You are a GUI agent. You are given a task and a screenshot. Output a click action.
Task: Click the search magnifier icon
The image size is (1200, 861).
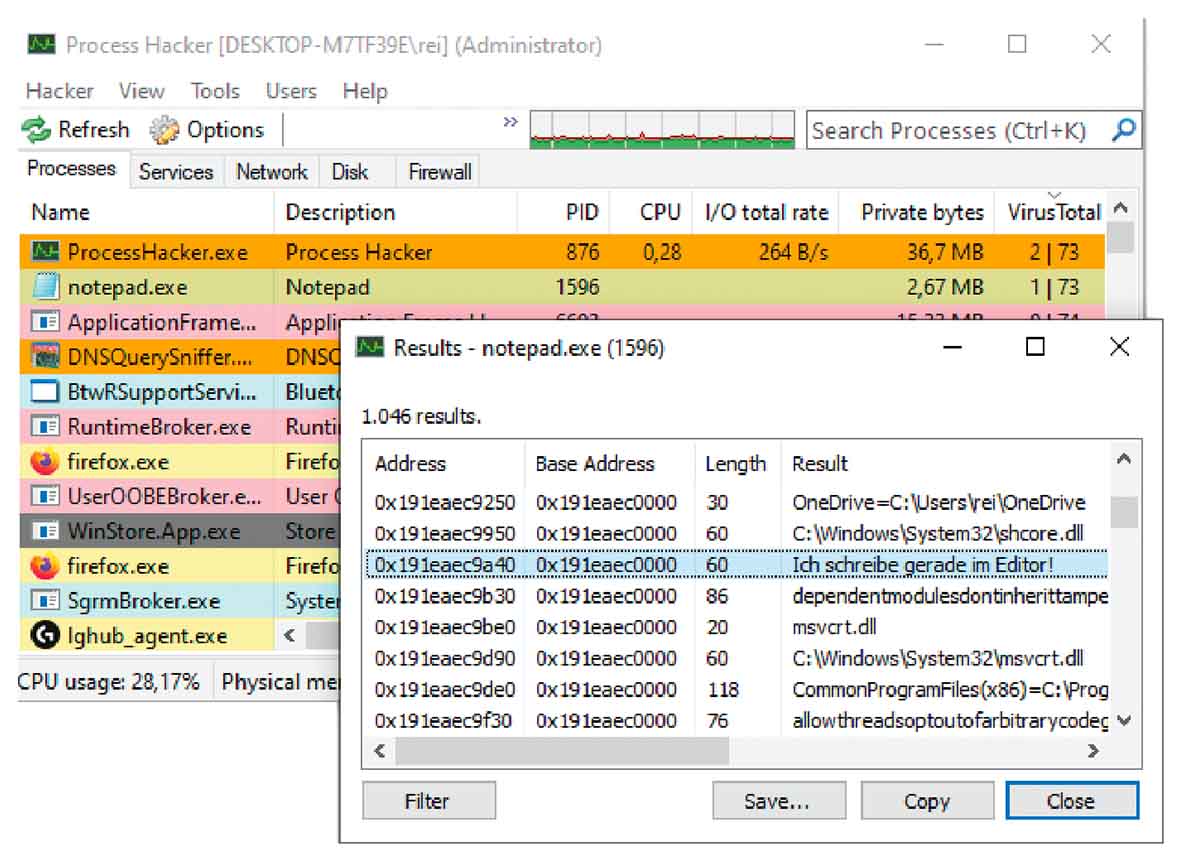tap(1124, 130)
